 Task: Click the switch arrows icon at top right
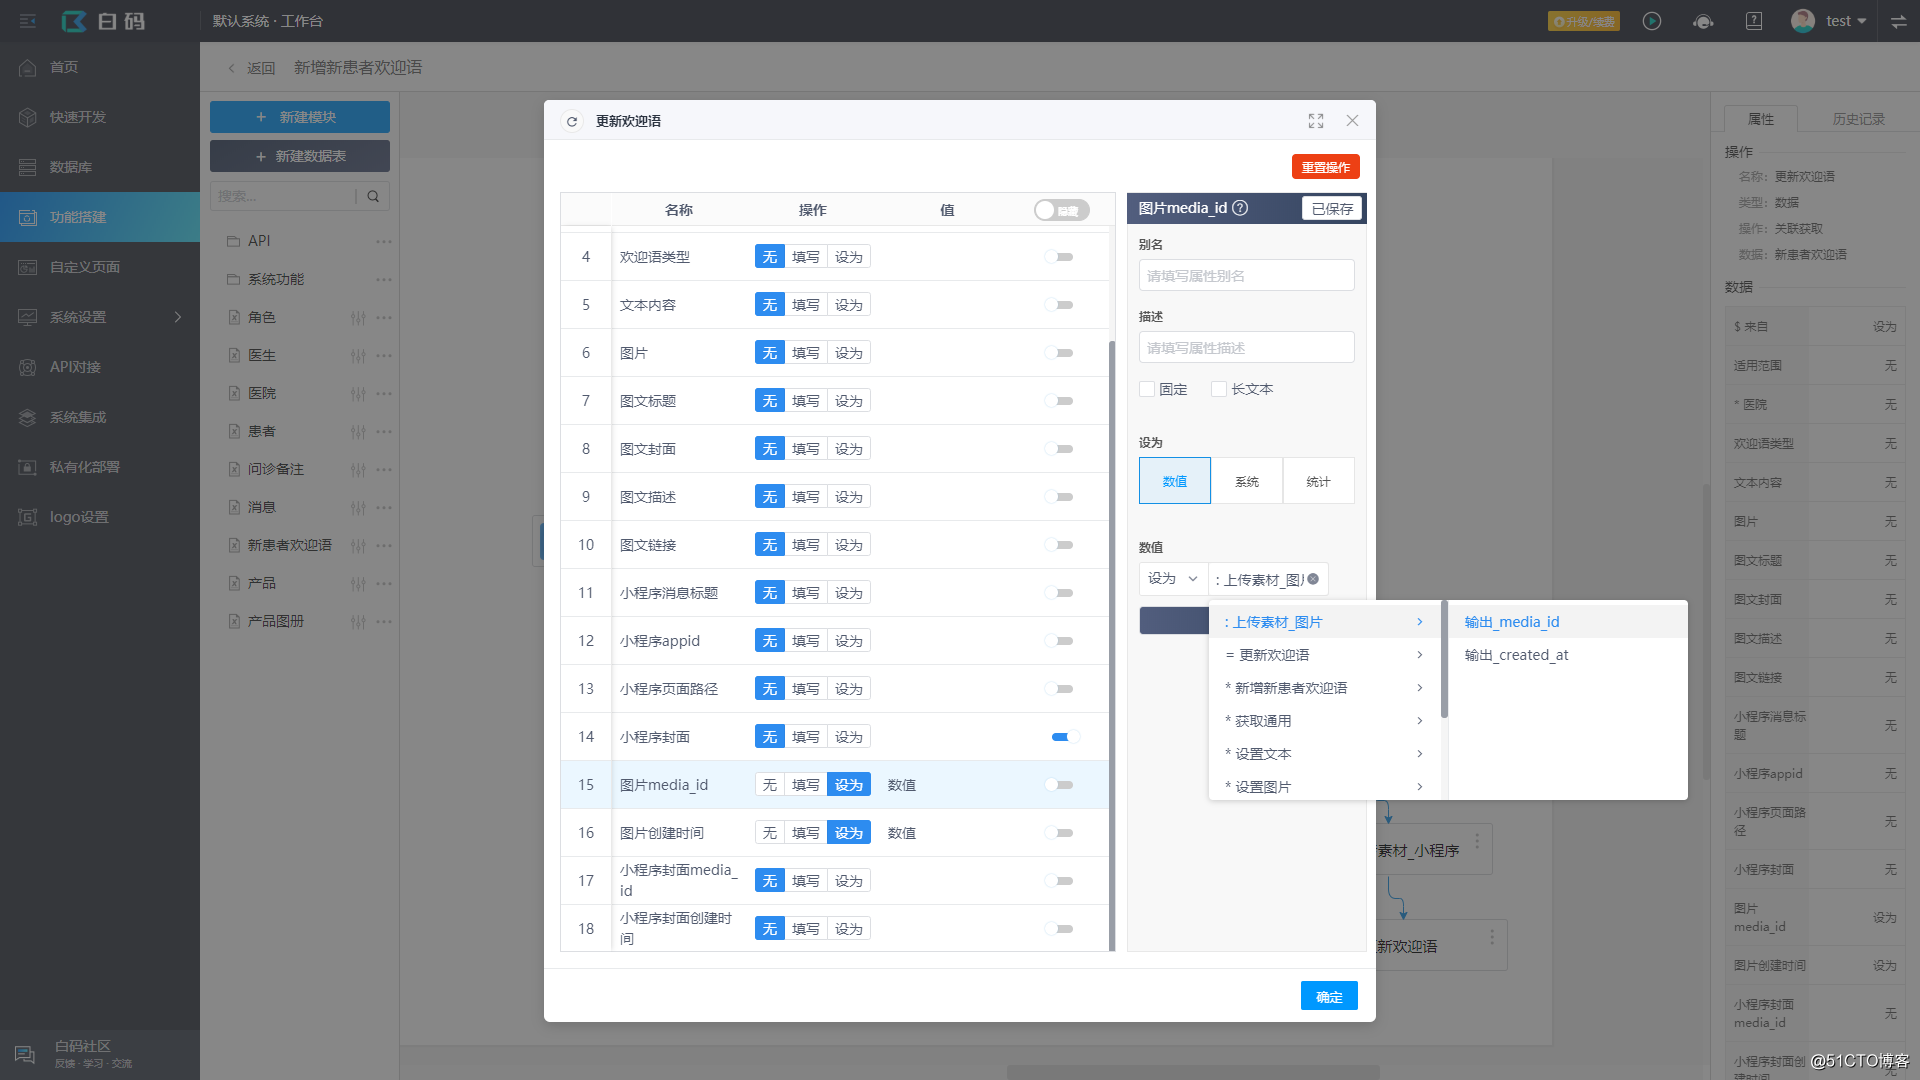[x=1898, y=21]
